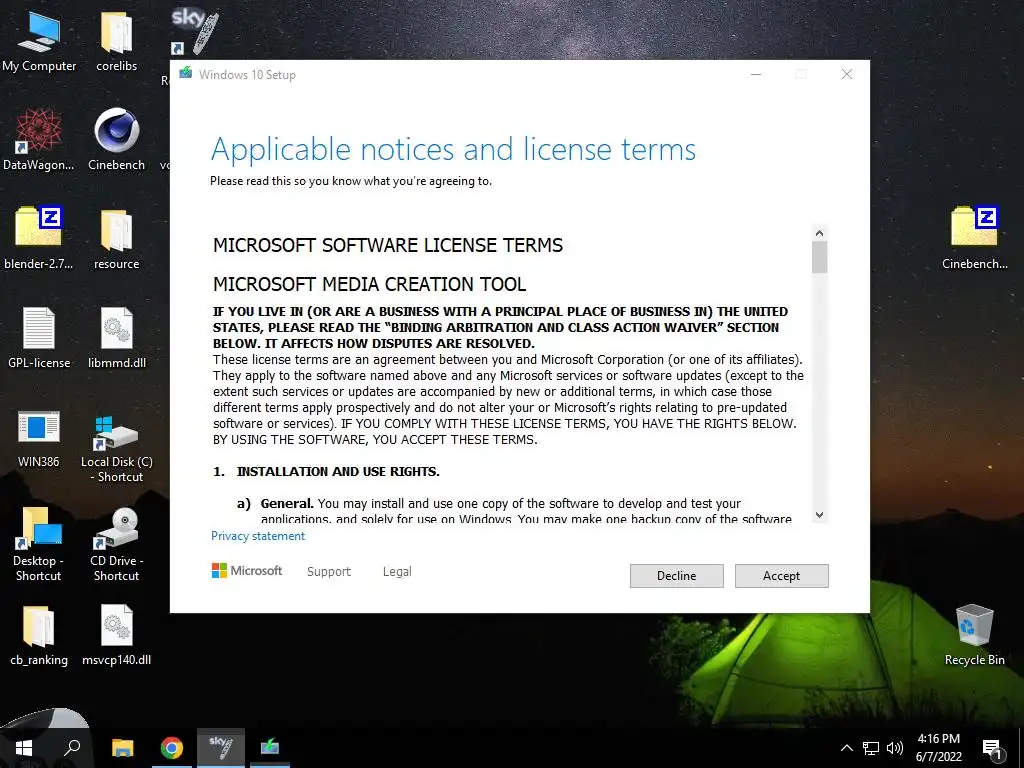This screenshot has height=768, width=1024.
Task: Minimize the Windows 10 Setup window
Action: (x=756, y=74)
